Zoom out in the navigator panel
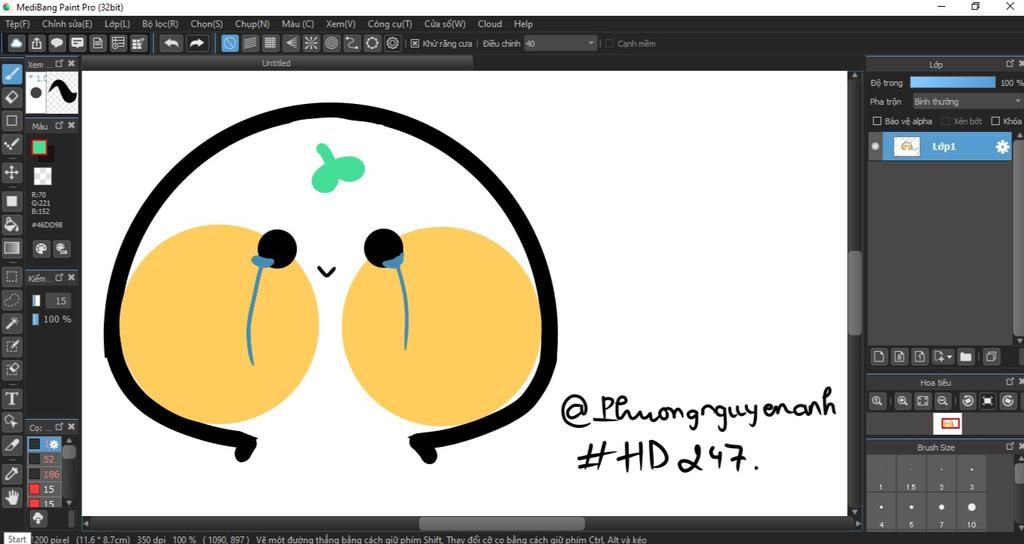1024x544 pixels. (942, 400)
